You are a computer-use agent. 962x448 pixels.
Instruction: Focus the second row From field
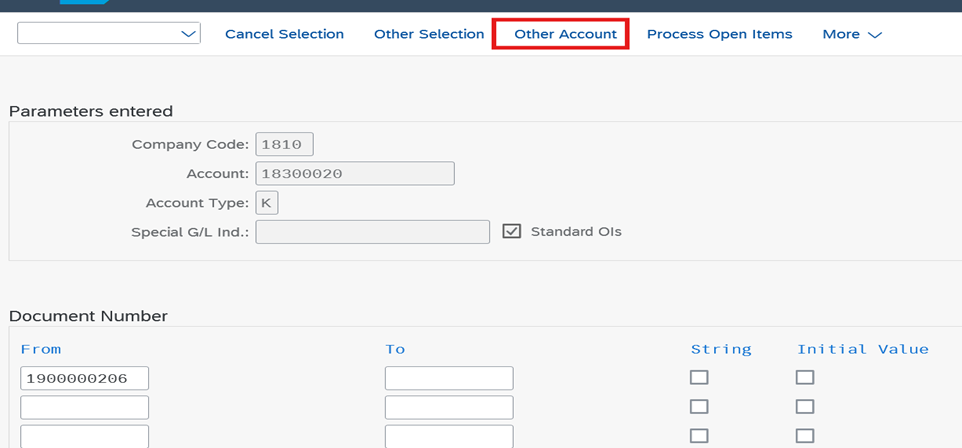(x=85, y=407)
